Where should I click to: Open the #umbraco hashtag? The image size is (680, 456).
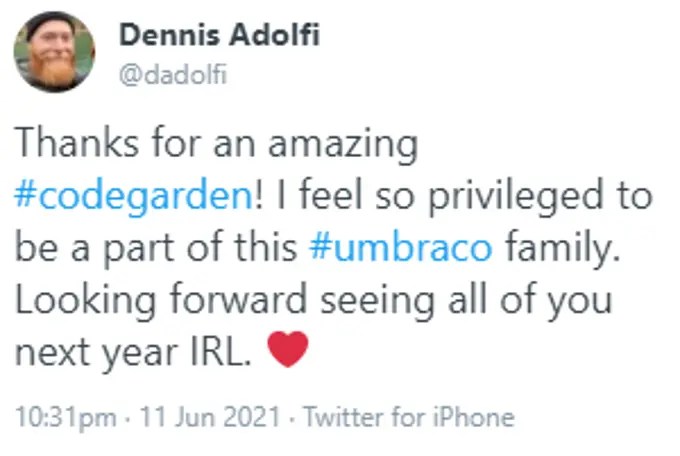[399, 246]
